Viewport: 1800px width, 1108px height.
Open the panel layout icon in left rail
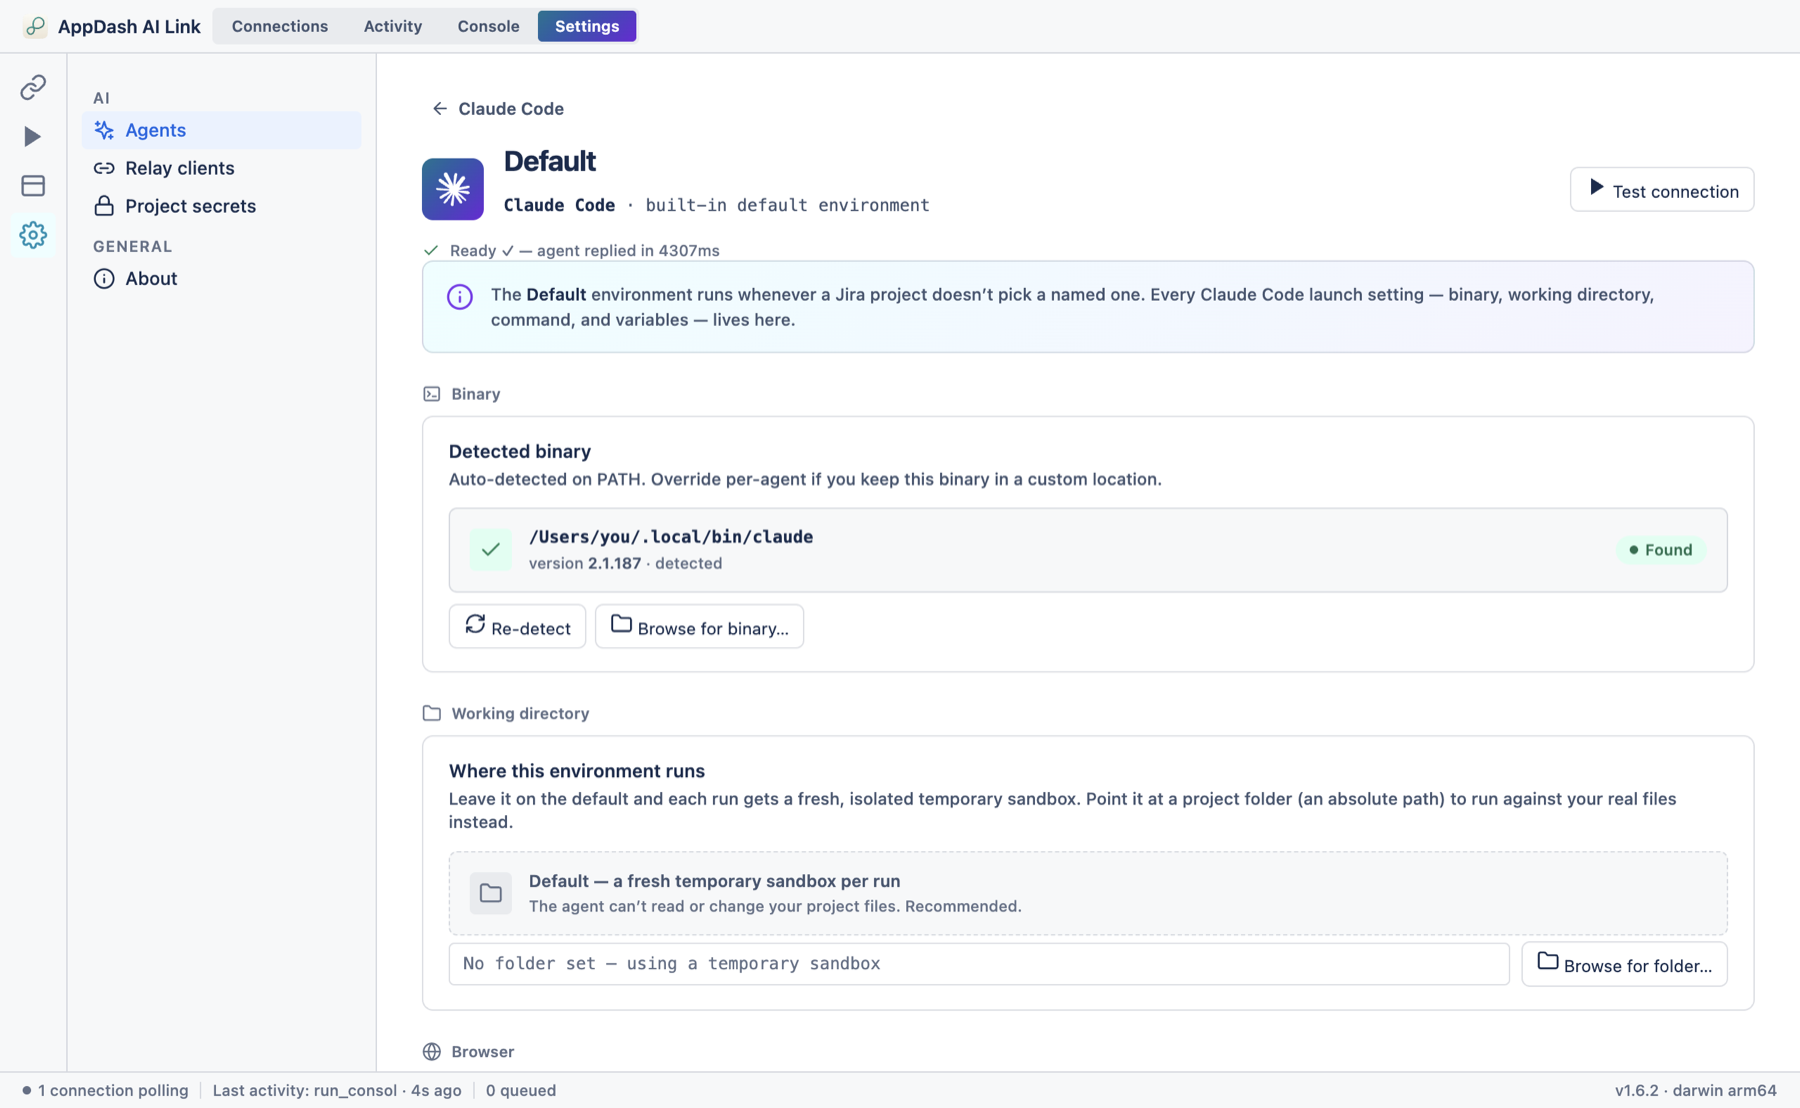click(33, 185)
